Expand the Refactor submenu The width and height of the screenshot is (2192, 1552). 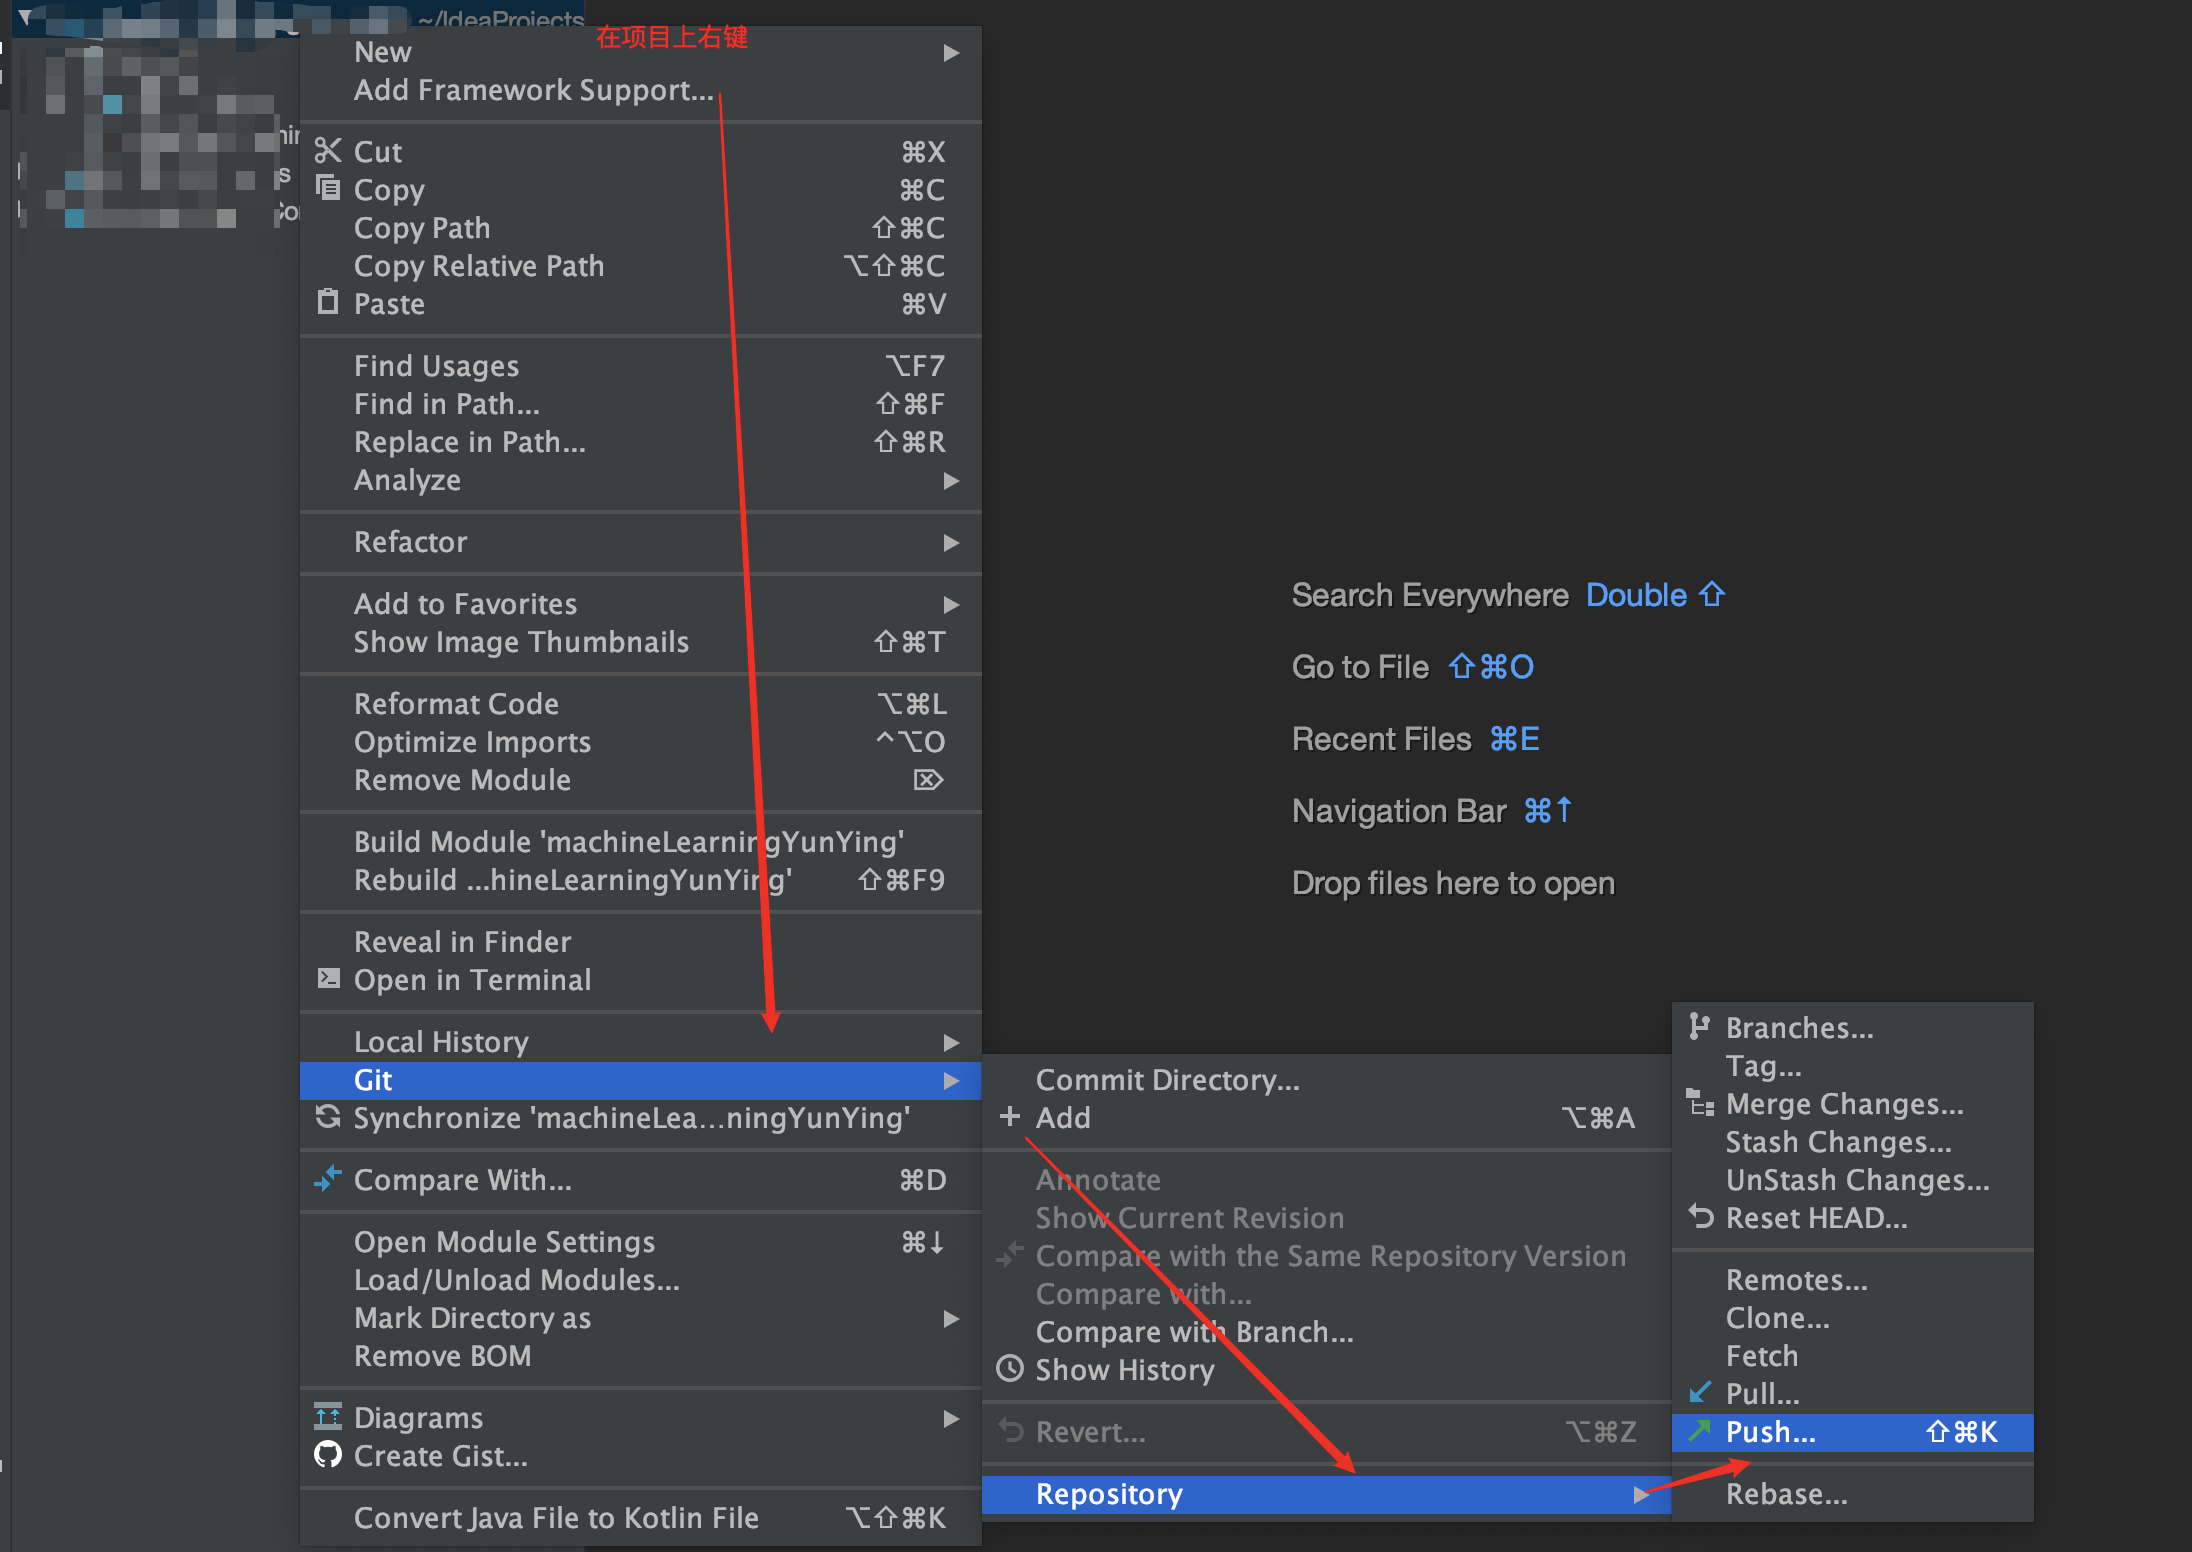pyautogui.click(x=951, y=542)
